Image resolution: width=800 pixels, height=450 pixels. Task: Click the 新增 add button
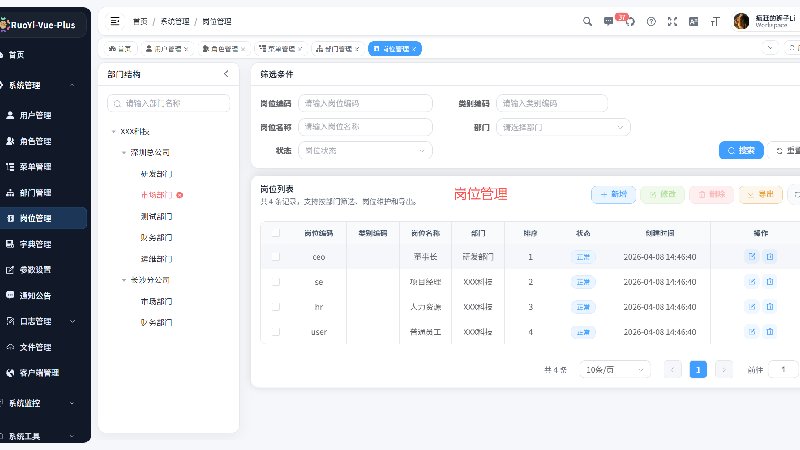[613, 194]
